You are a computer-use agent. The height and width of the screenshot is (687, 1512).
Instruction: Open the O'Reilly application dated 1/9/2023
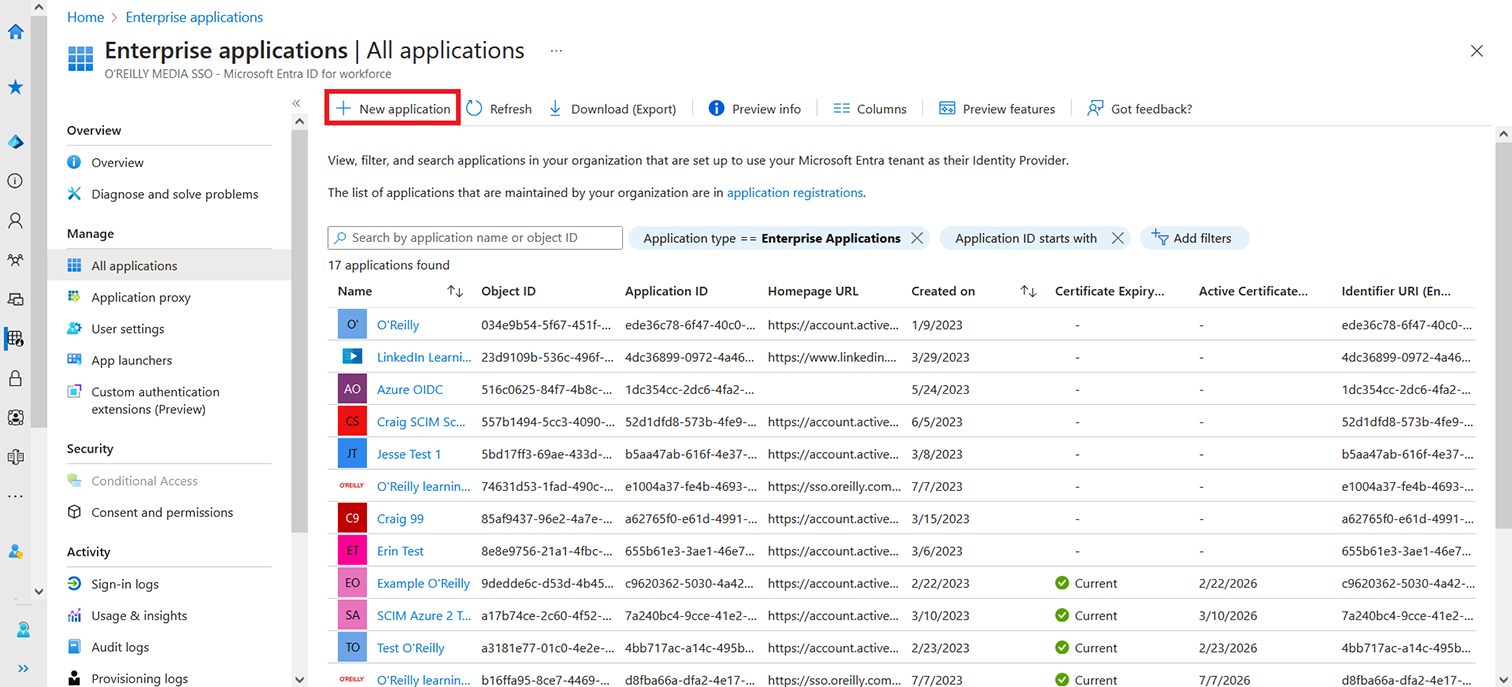click(398, 325)
